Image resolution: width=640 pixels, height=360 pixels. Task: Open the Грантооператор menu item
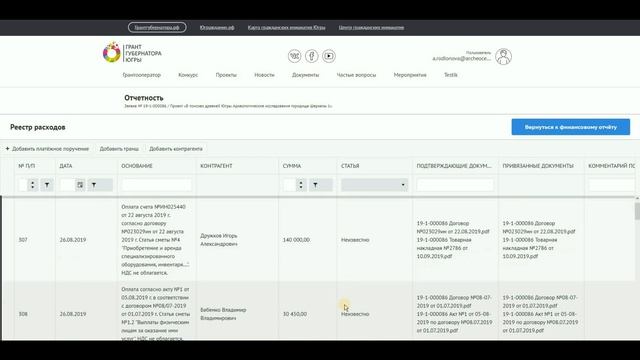coord(142,75)
